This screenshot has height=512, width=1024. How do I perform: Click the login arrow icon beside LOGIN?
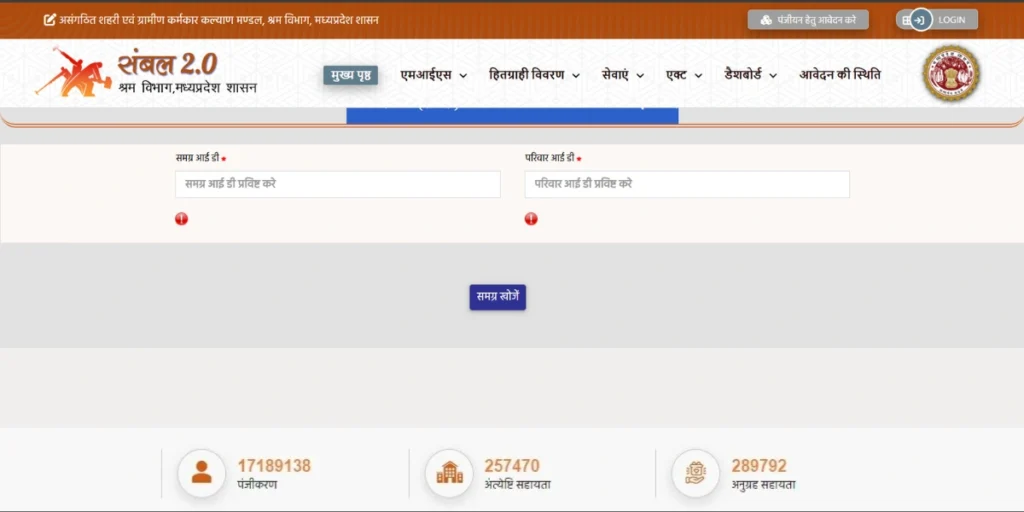[x=920, y=20]
